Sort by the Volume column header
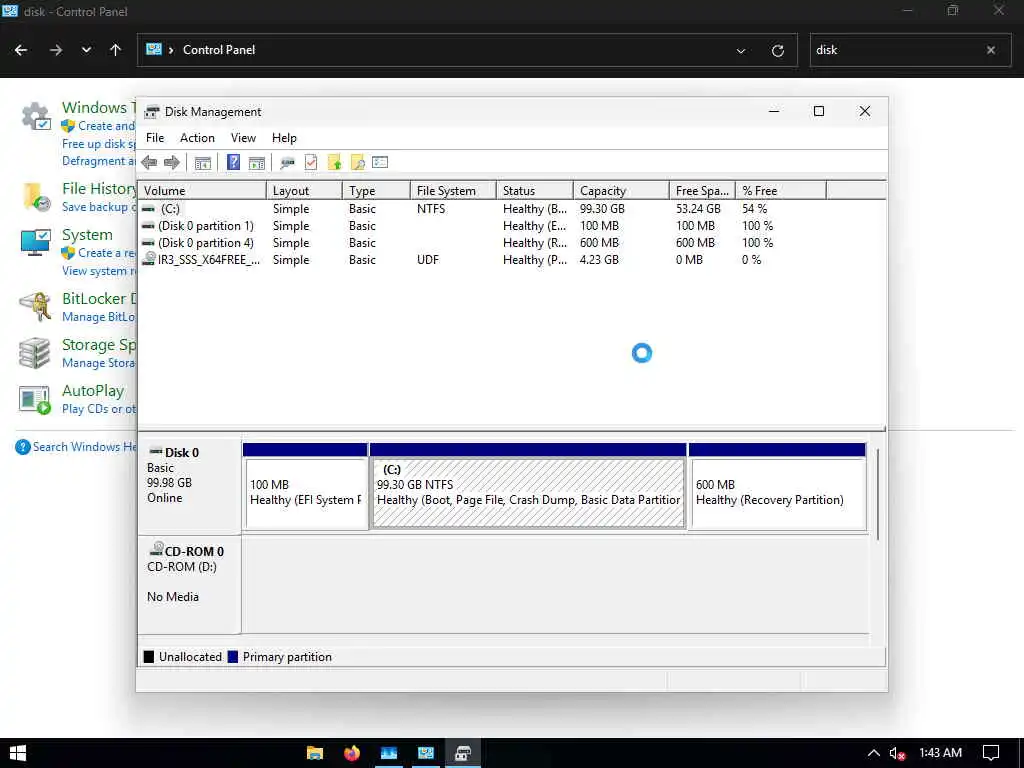The width and height of the screenshot is (1024, 768). pyautogui.click(x=202, y=191)
